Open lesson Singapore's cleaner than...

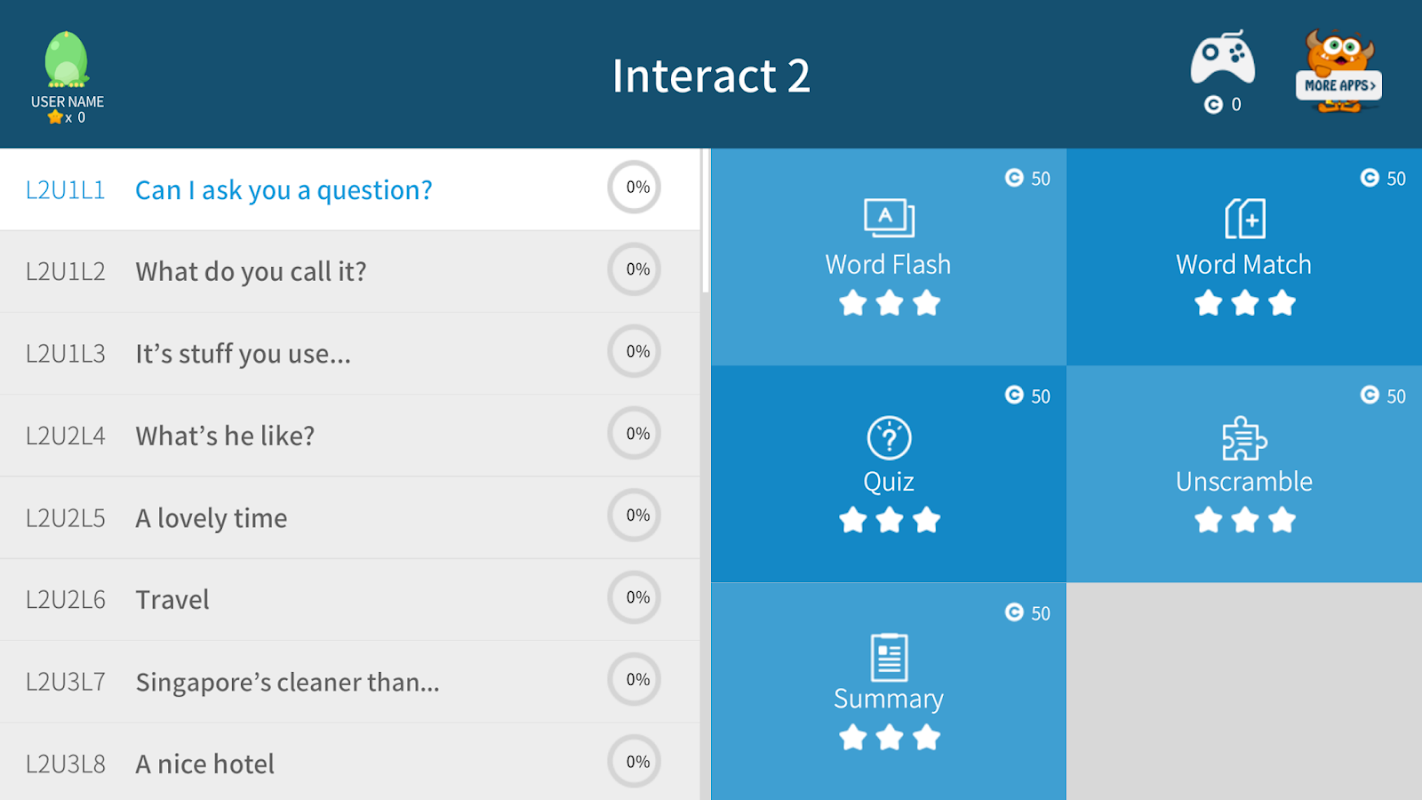pyautogui.click(x=287, y=682)
